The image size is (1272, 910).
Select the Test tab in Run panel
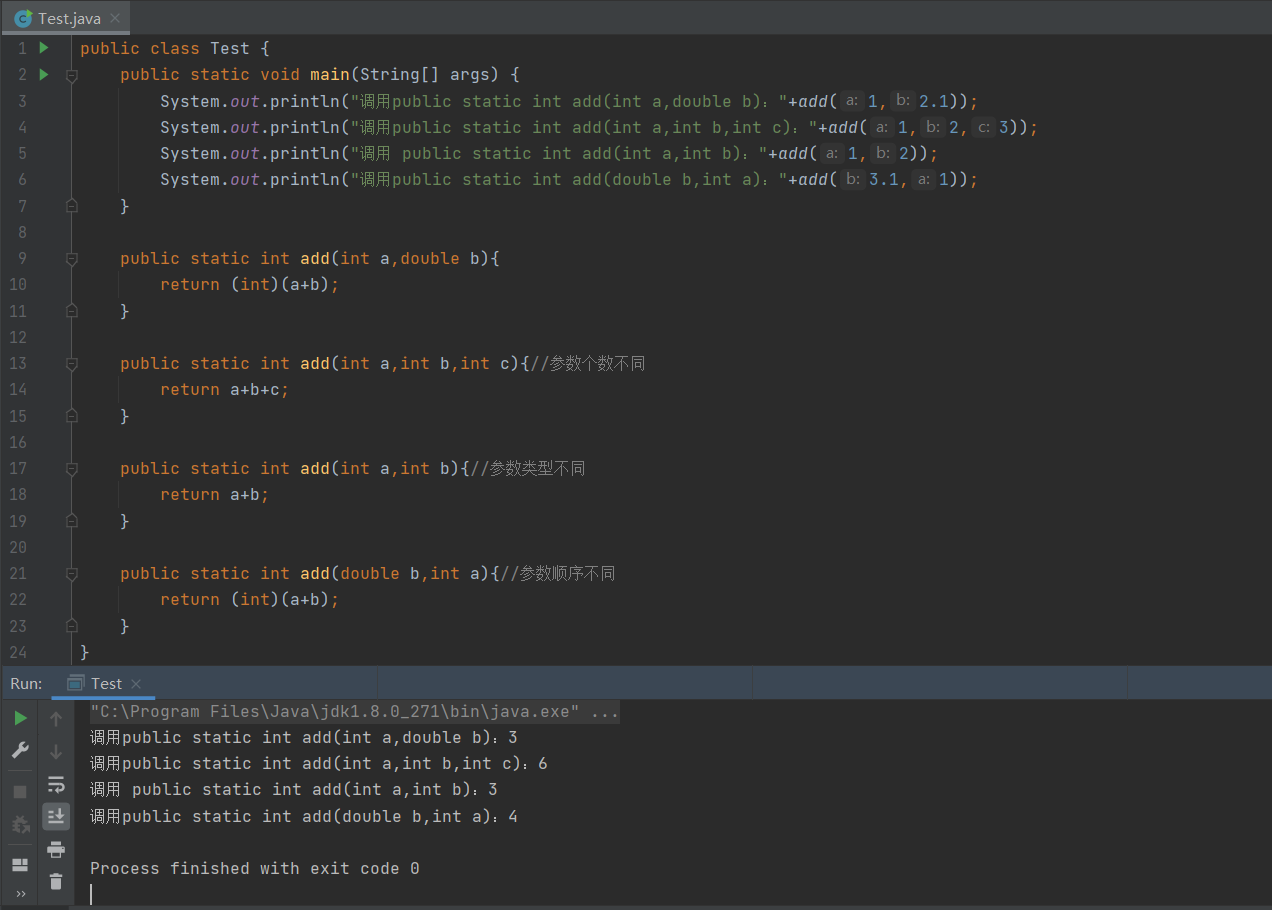104,684
